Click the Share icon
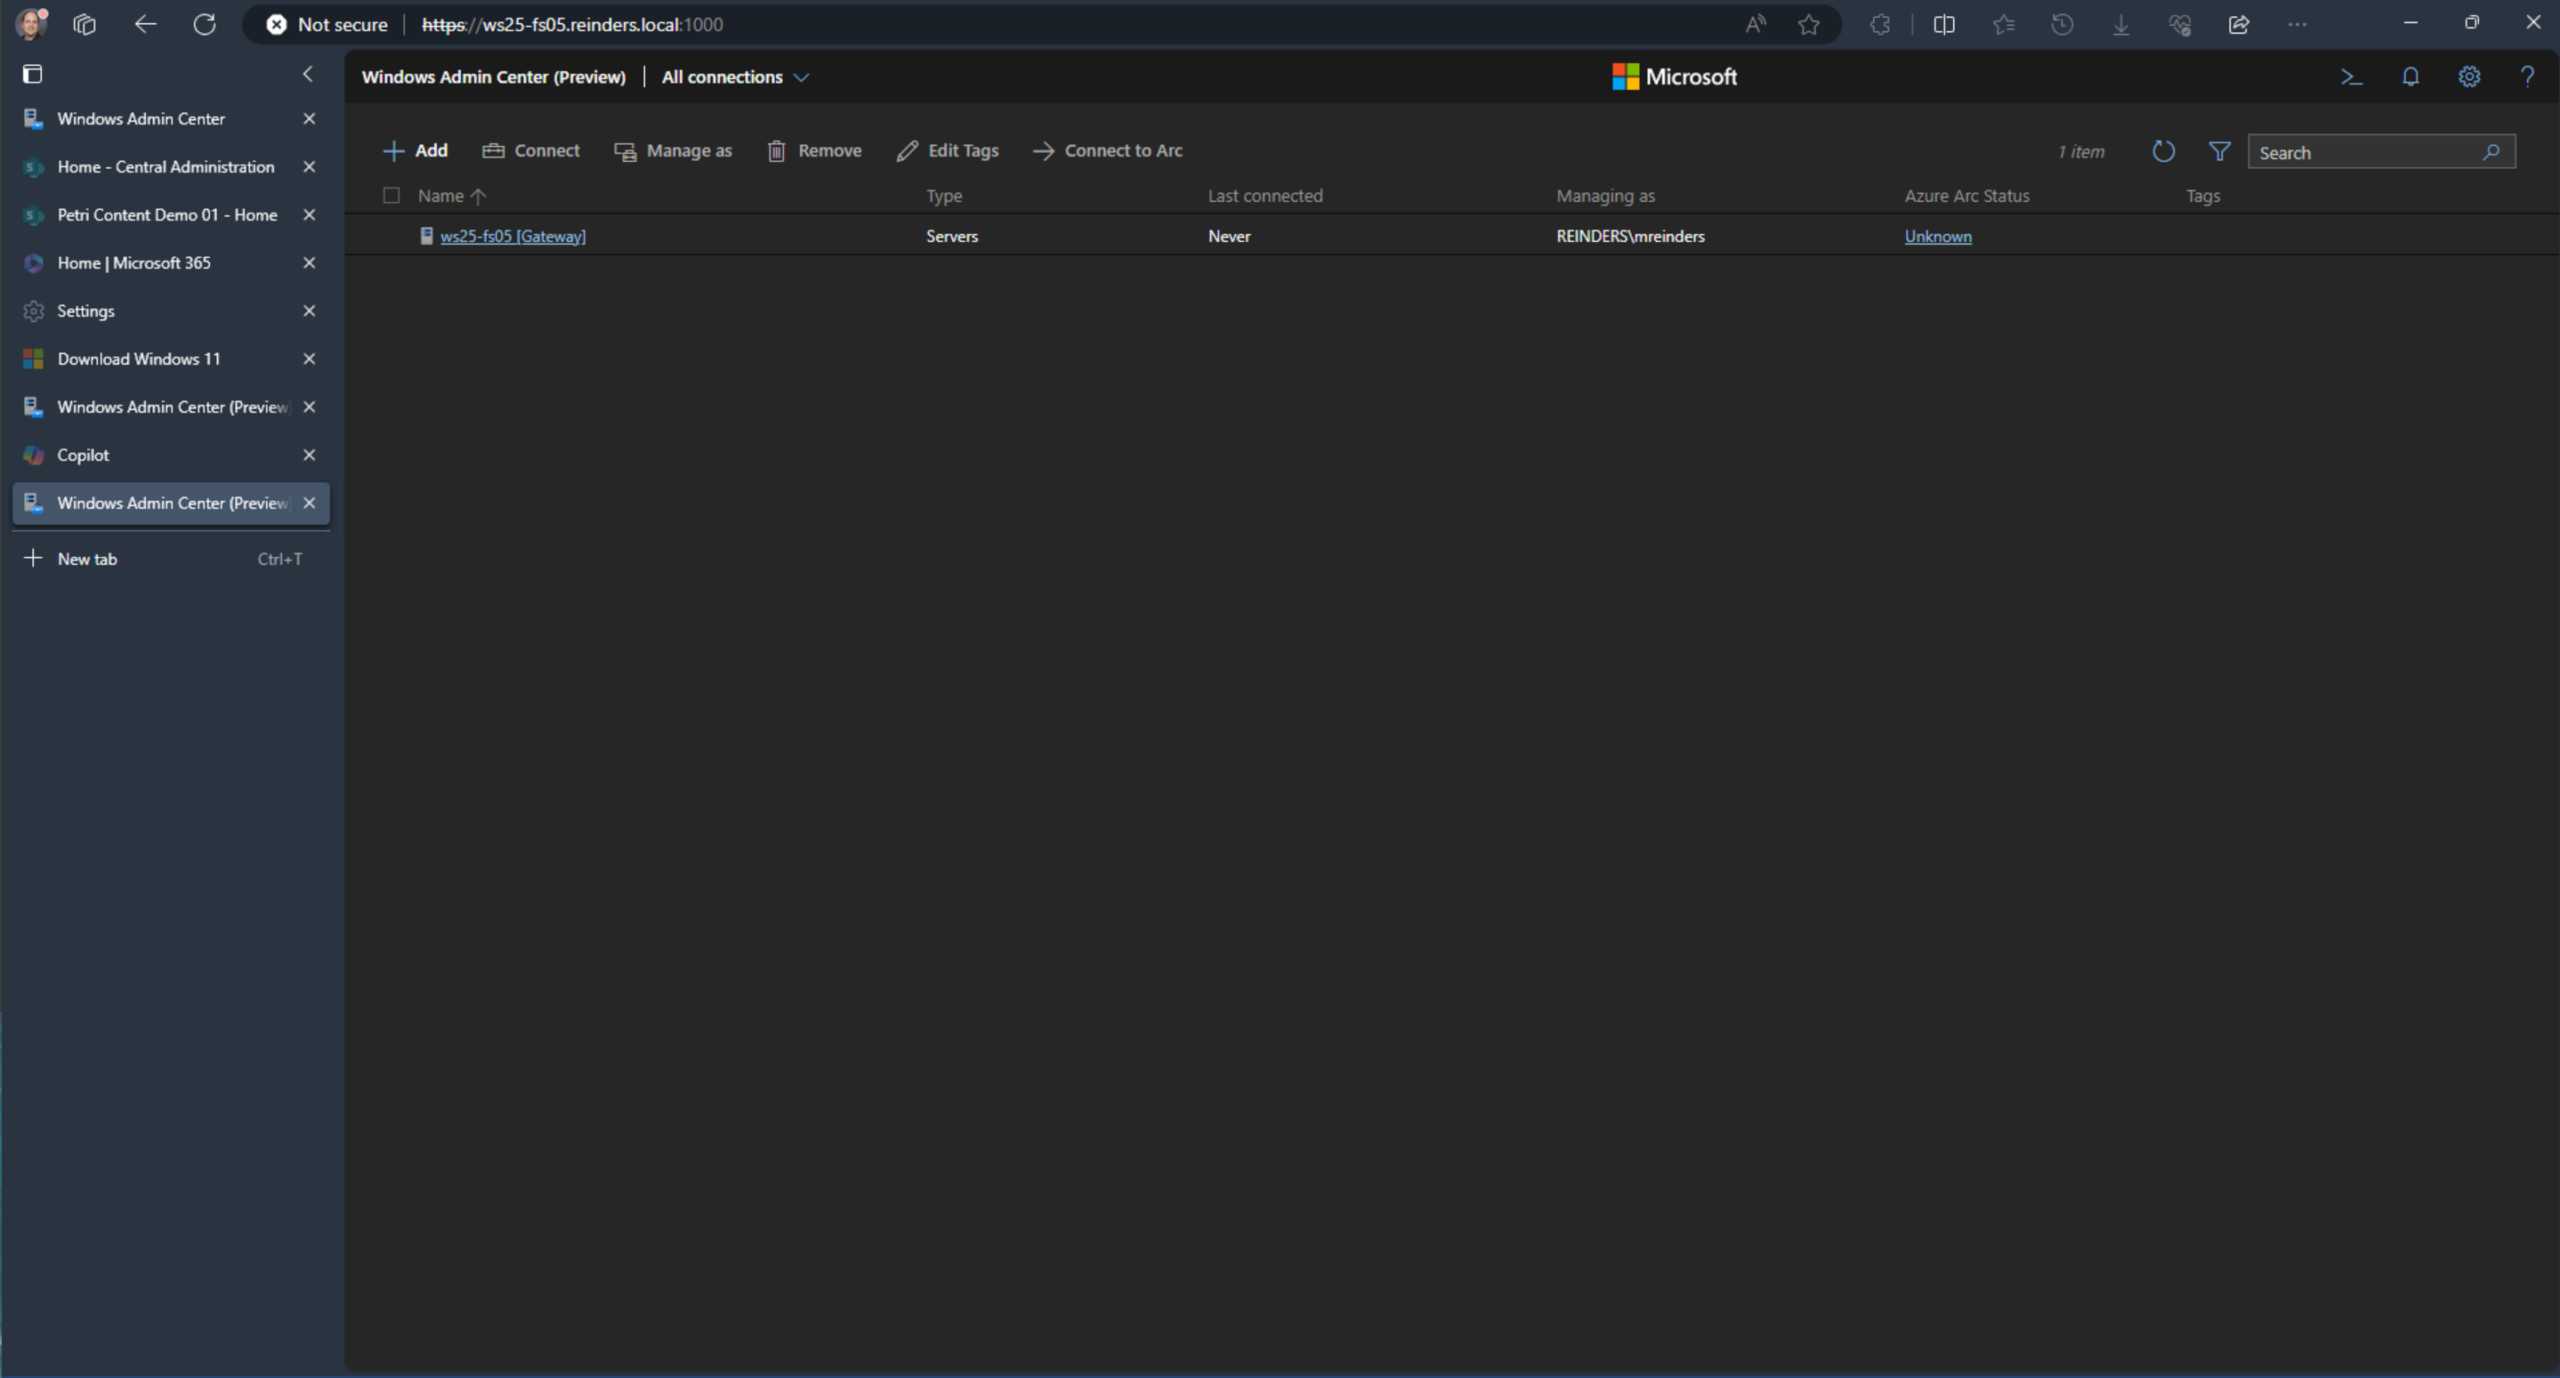 [x=2239, y=24]
